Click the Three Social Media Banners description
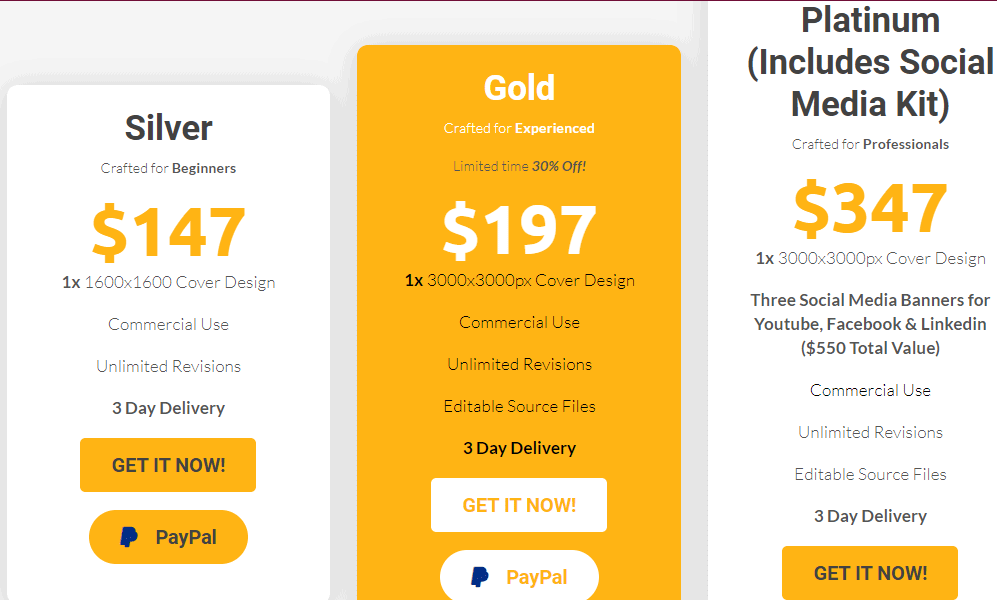The height and width of the screenshot is (600, 997). pos(870,324)
